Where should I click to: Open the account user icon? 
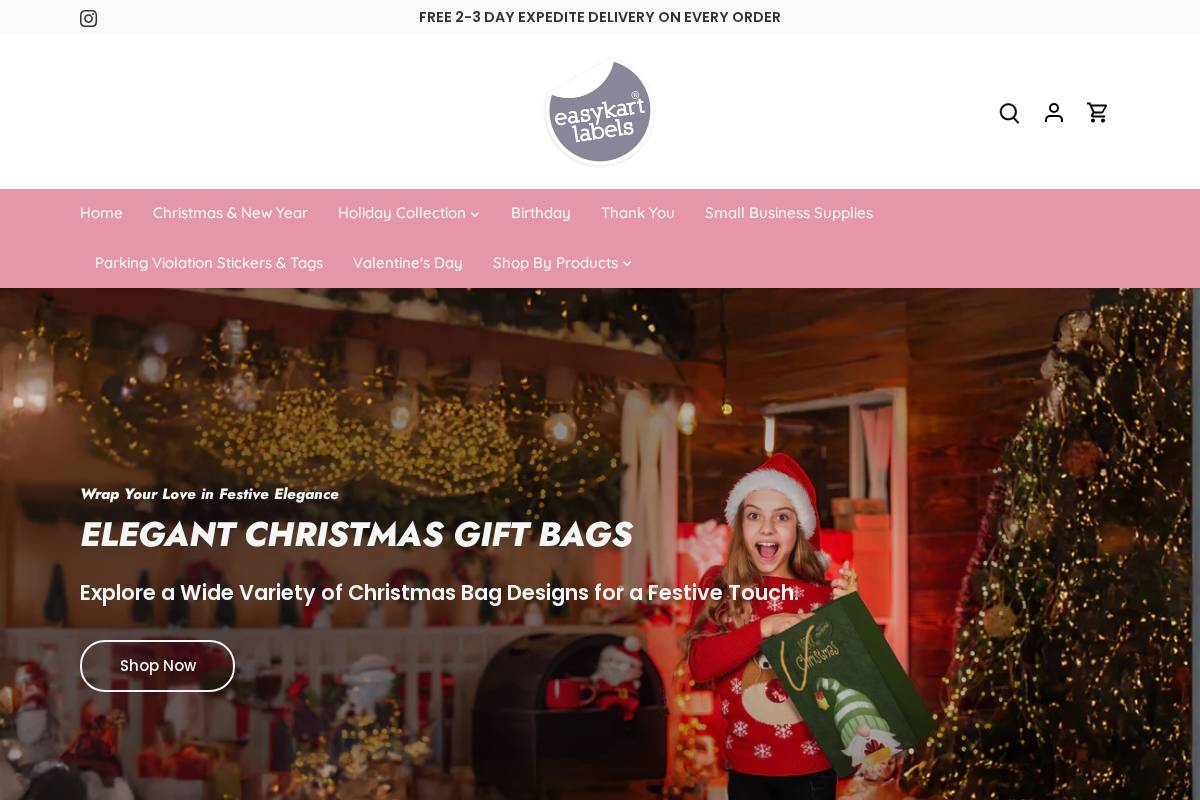coord(1053,113)
